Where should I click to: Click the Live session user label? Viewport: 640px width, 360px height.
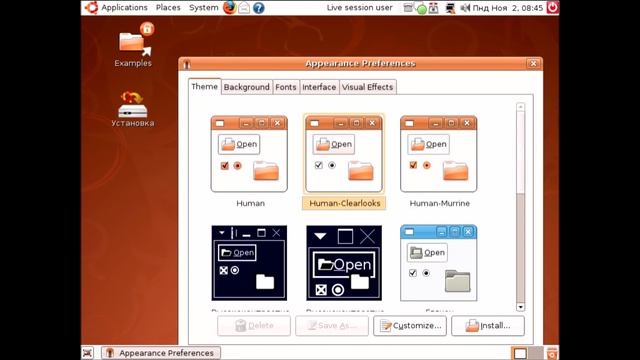[x=359, y=7]
